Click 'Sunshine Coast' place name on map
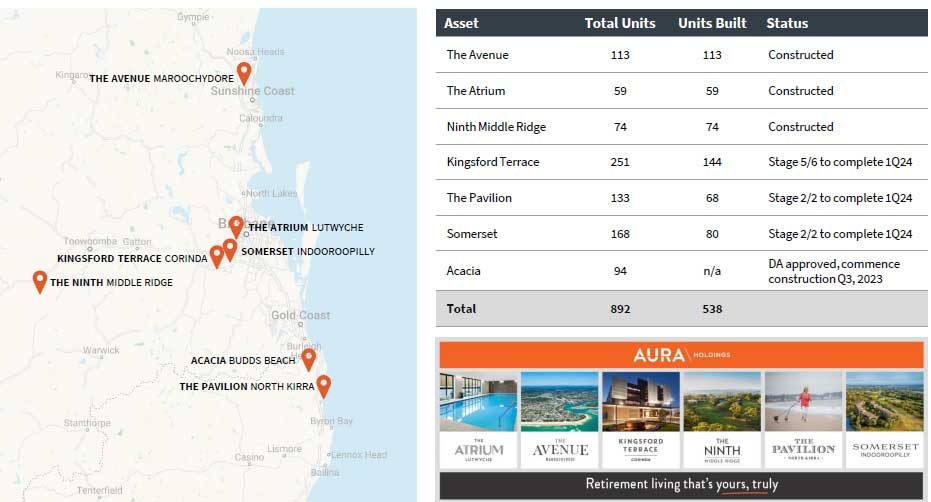931x502 pixels. coord(252,91)
